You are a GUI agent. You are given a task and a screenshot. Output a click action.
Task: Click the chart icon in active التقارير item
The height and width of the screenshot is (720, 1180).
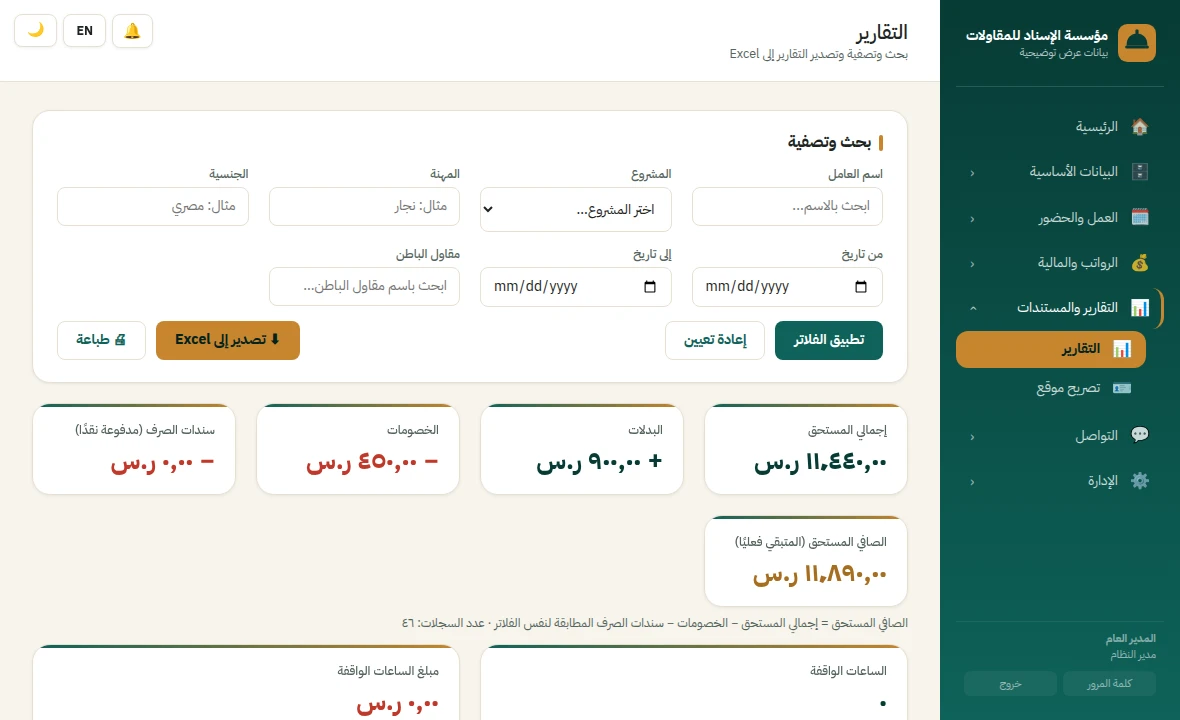pyautogui.click(x=1121, y=349)
